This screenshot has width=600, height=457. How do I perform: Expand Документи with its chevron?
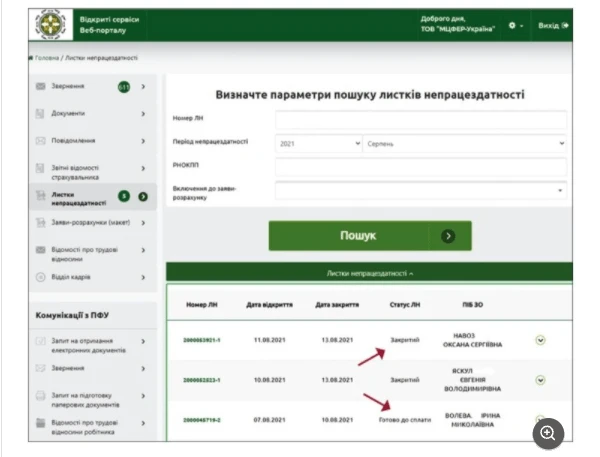(x=143, y=114)
